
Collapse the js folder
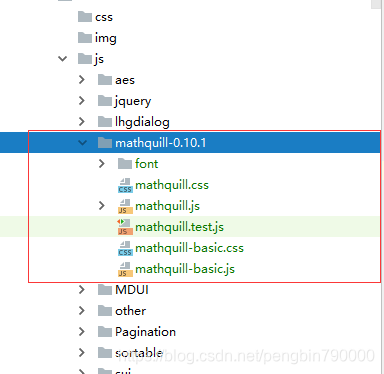[x=62, y=59]
